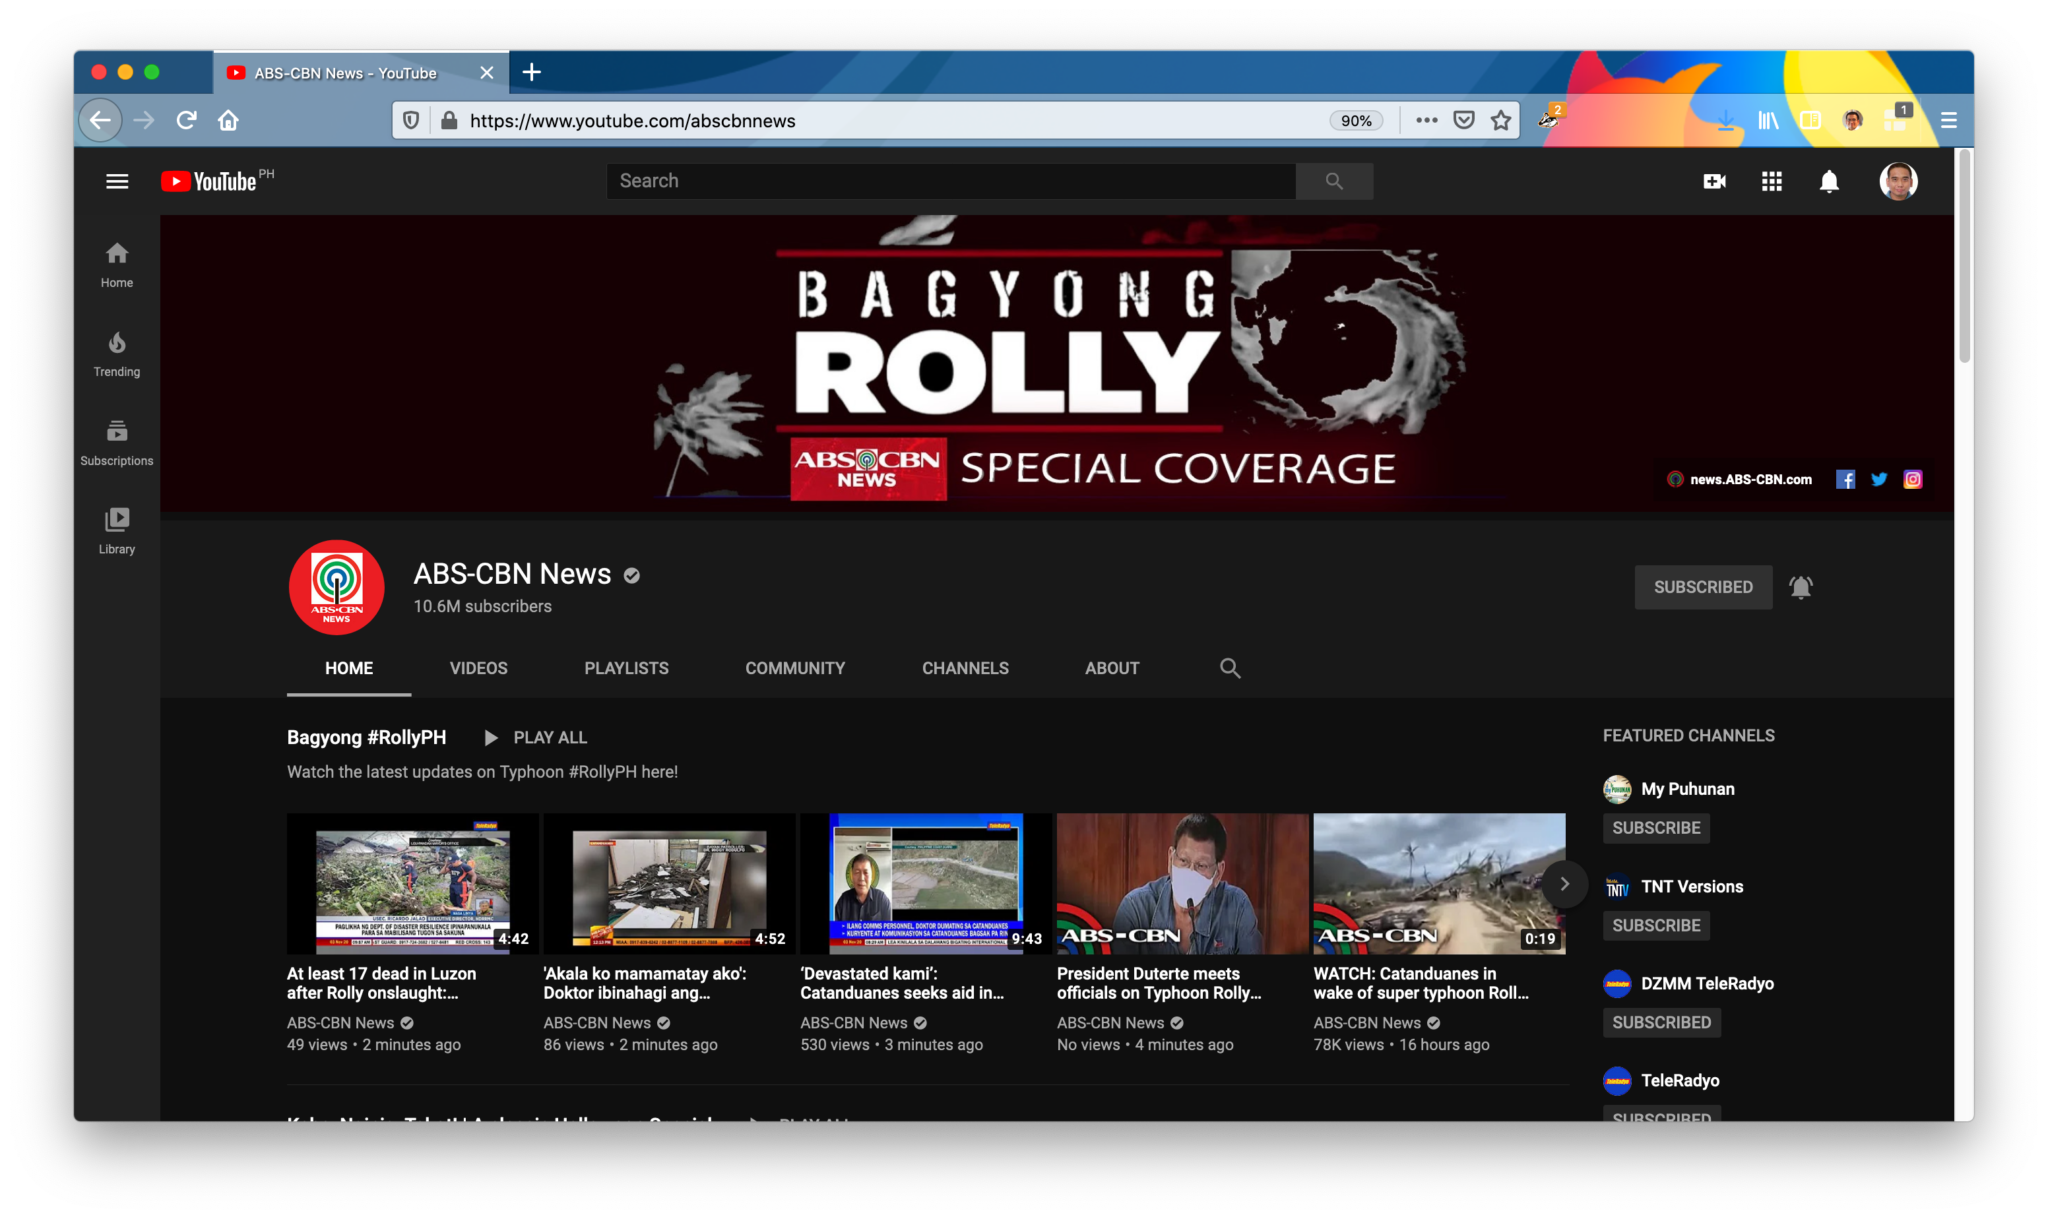The width and height of the screenshot is (2048, 1219).
Task: Subscribe to My Puhunan channel
Action: tap(1656, 828)
